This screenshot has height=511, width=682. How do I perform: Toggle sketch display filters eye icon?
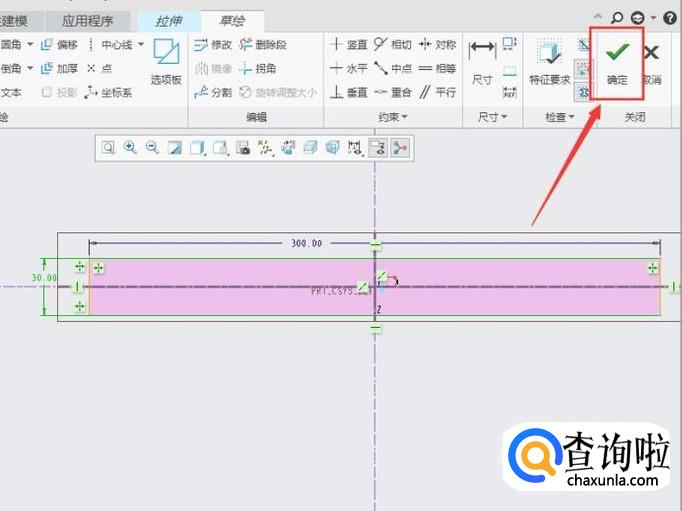click(378, 148)
